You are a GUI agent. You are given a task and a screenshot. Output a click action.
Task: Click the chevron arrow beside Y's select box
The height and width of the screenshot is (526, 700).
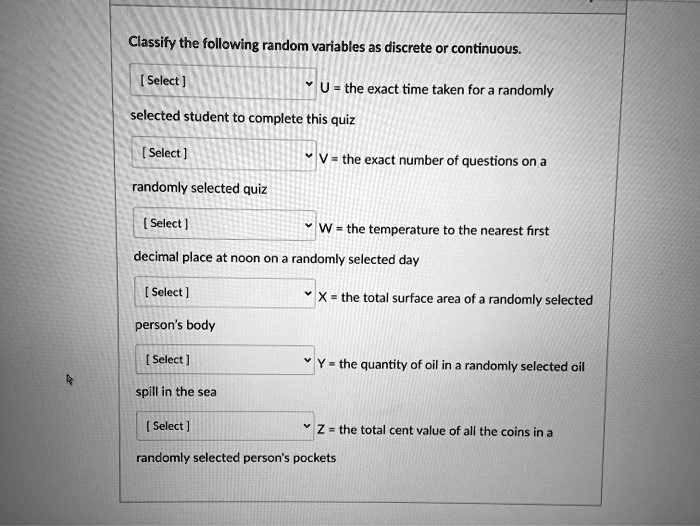click(307, 360)
